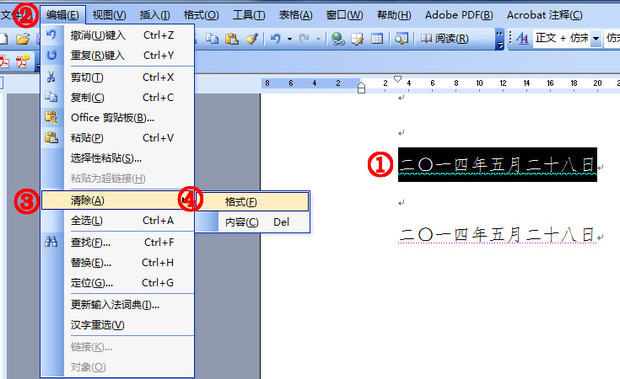Click the Insert Hyperlink globe icon
This screenshot has height=379, width=620.
click(338, 39)
